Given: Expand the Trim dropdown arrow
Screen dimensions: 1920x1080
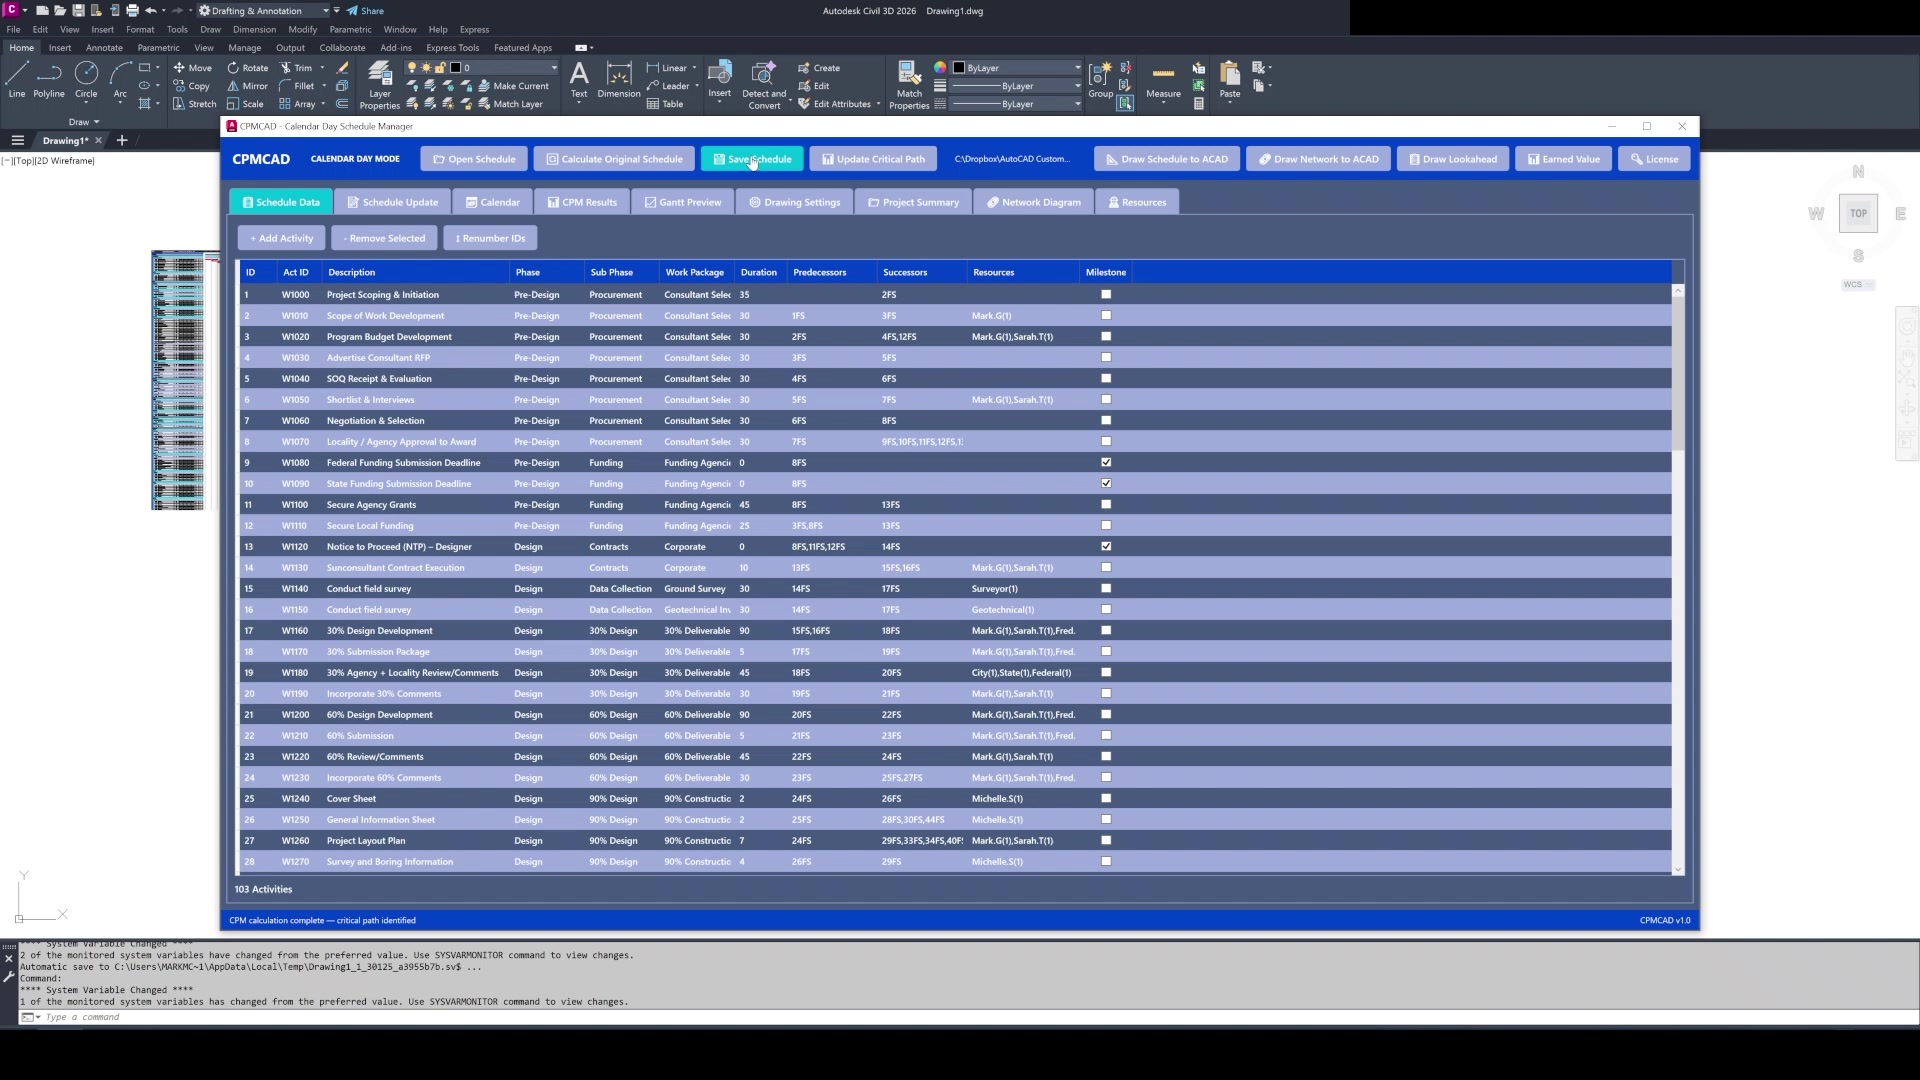Looking at the screenshot, I should pos(322,68).
